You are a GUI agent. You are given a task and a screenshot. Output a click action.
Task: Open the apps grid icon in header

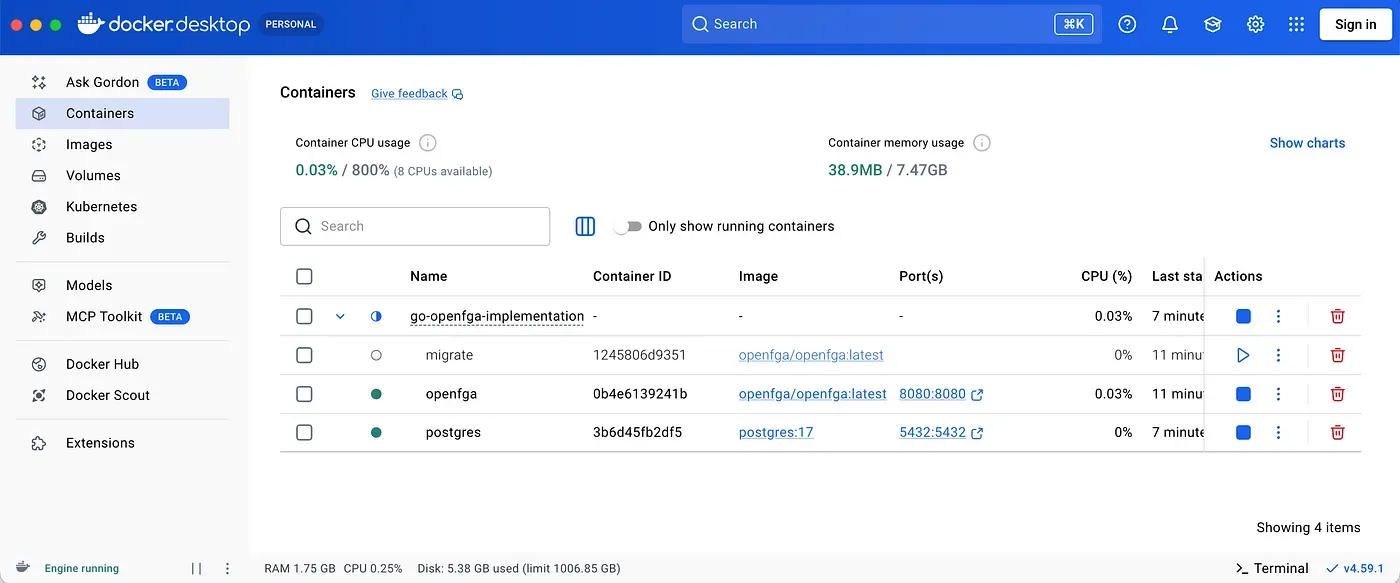tap(1297, 24)
